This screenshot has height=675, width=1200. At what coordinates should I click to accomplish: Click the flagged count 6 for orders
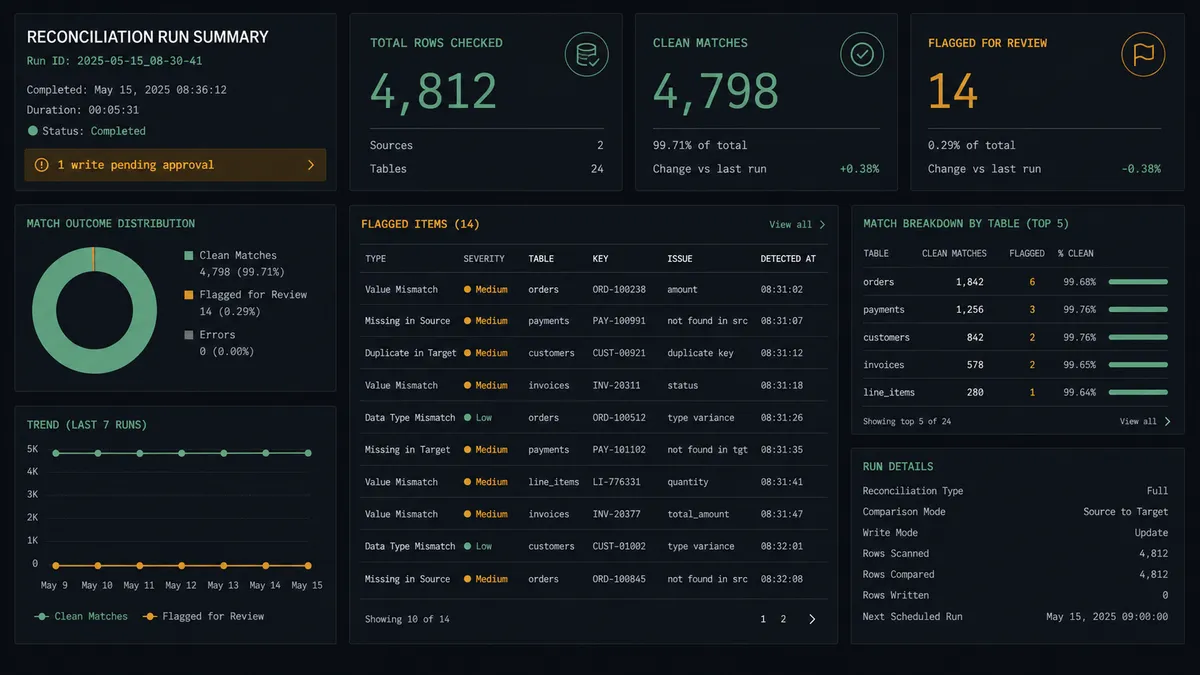click(1032, 282)
